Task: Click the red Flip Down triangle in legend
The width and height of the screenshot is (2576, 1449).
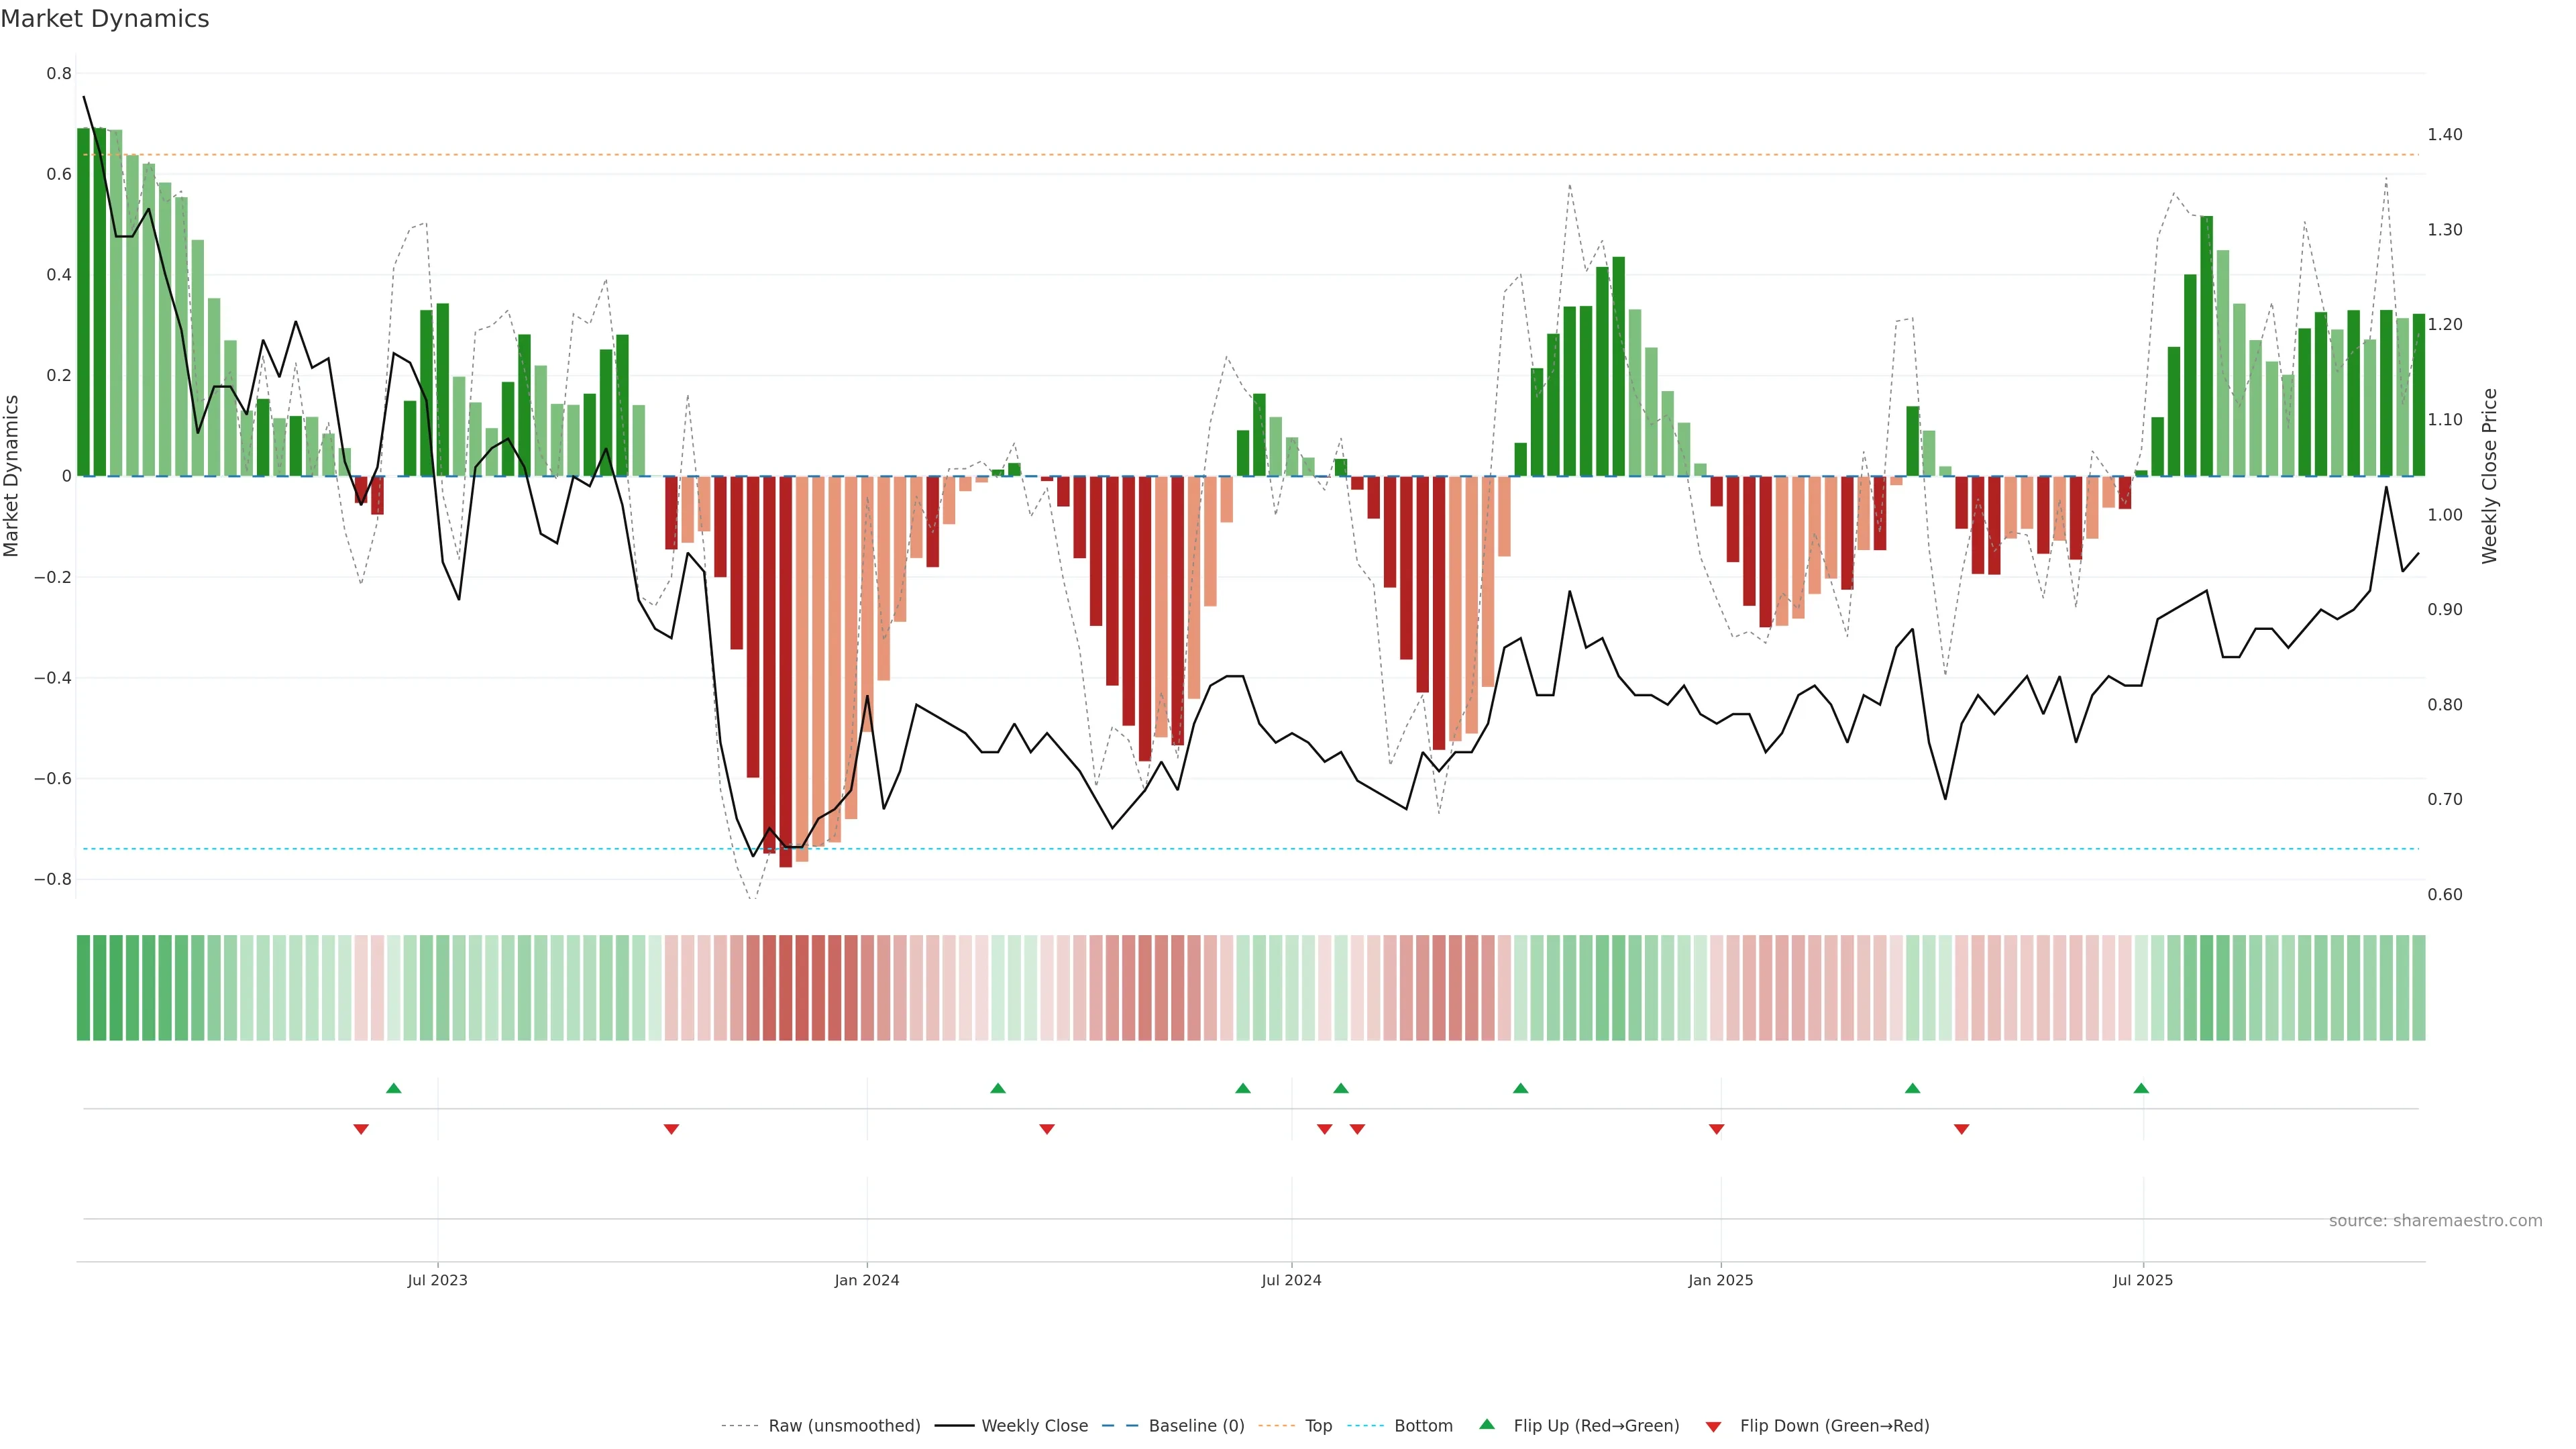Action: (1713, 1427)
